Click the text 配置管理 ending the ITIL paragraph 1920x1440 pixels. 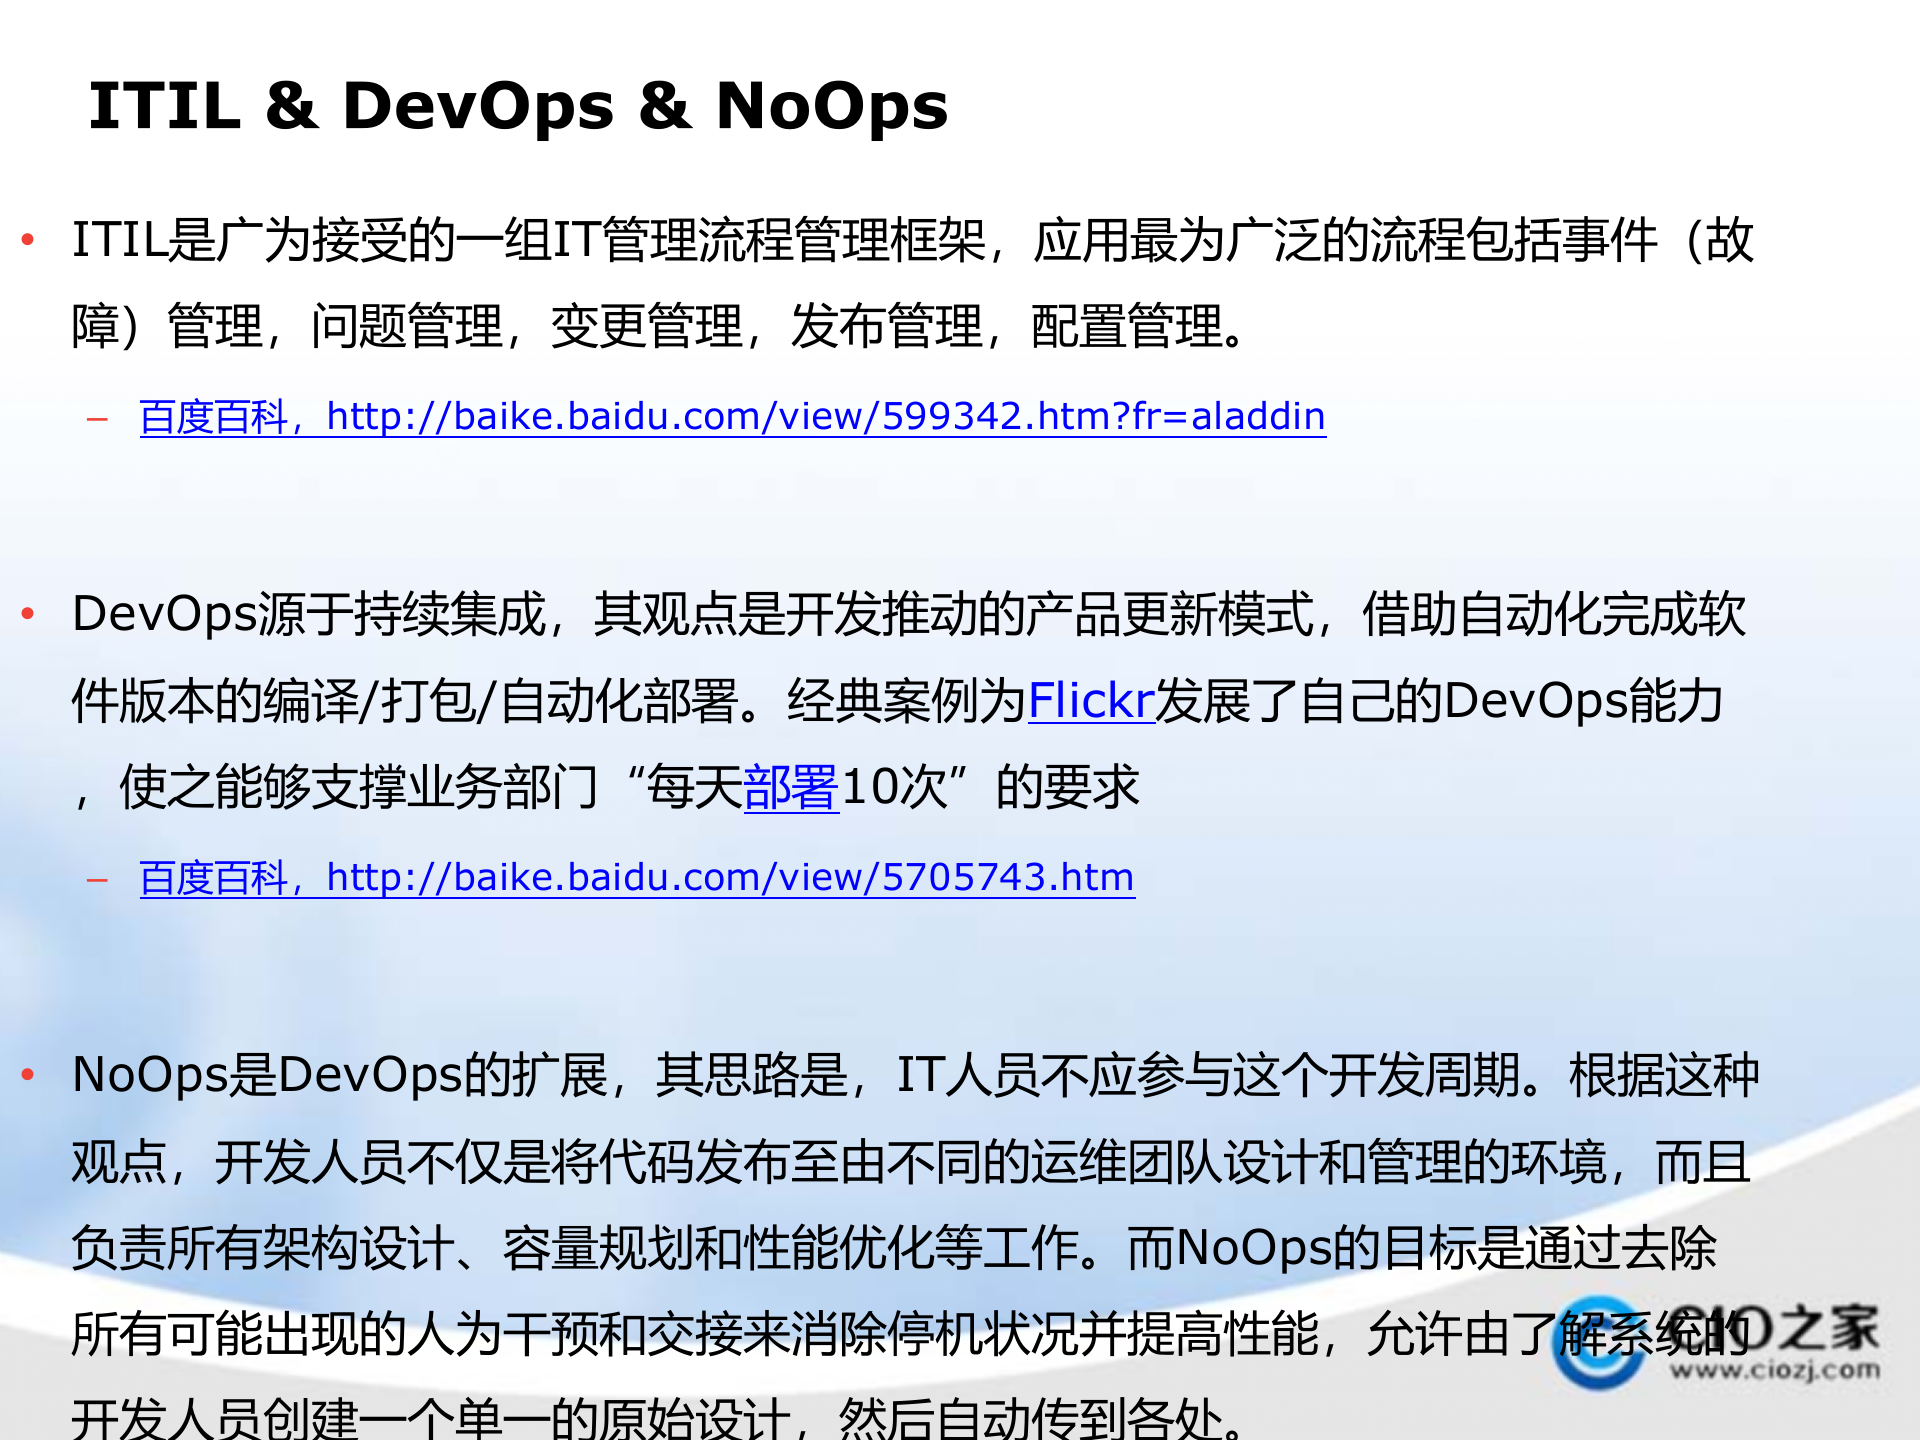(1127, 327)
